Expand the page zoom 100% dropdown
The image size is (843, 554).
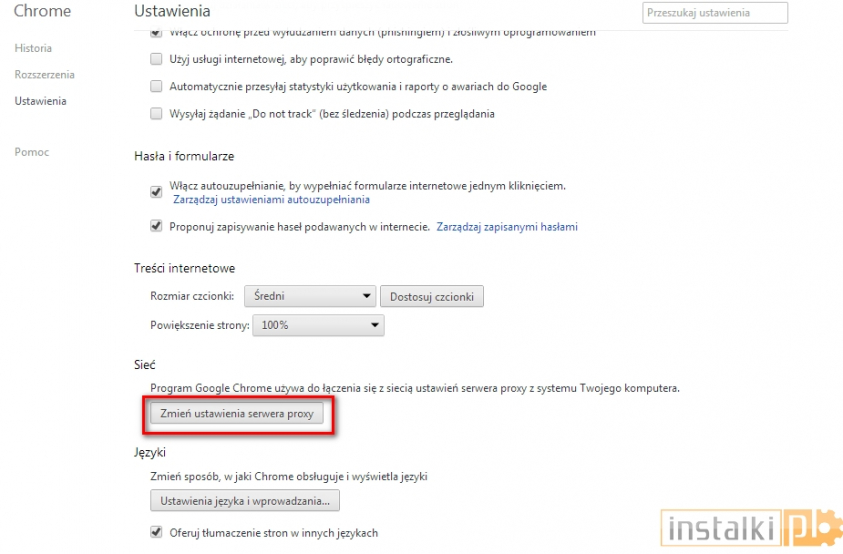click(319, 325)
